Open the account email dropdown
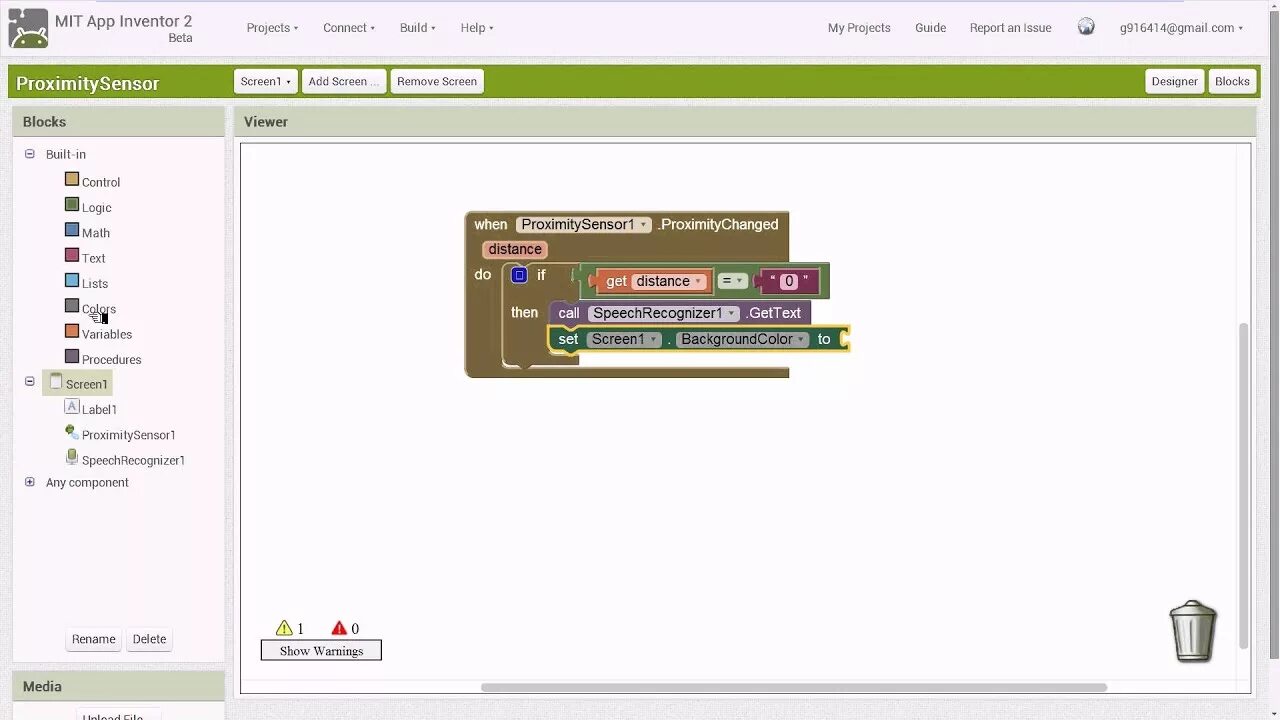This screenshot has height=720, width=1280. (1181, 28)
